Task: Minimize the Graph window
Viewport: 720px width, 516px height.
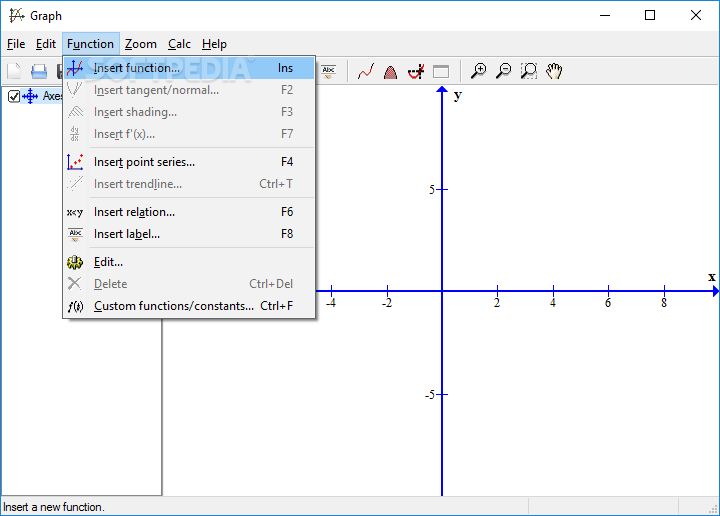Action: (605, 16)
